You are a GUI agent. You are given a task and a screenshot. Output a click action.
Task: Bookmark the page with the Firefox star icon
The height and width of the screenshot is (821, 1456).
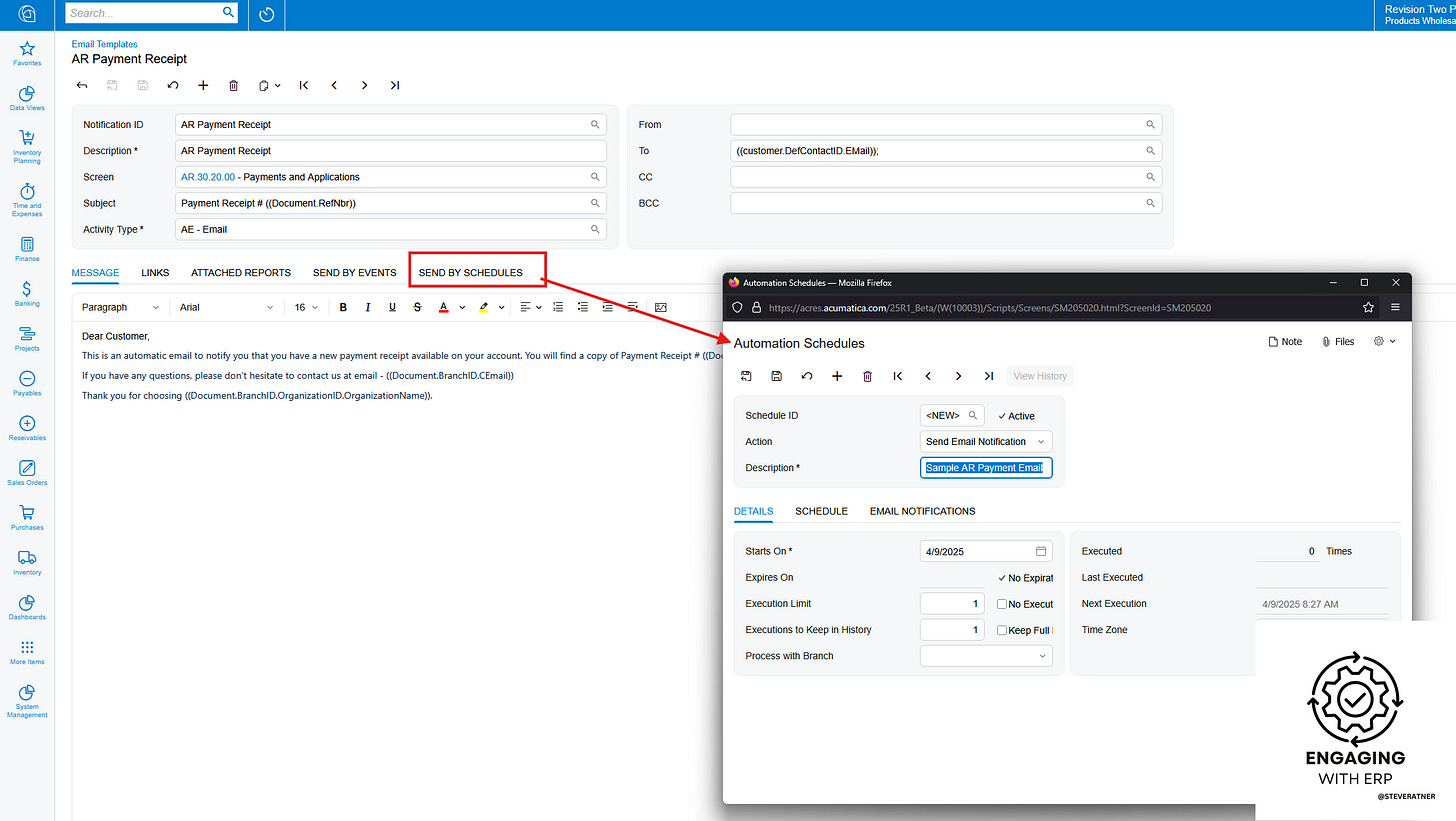point(1368,307)
